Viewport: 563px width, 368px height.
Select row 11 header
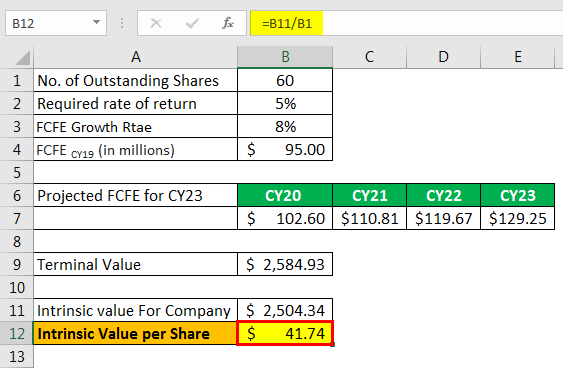[x=17, y=310]
